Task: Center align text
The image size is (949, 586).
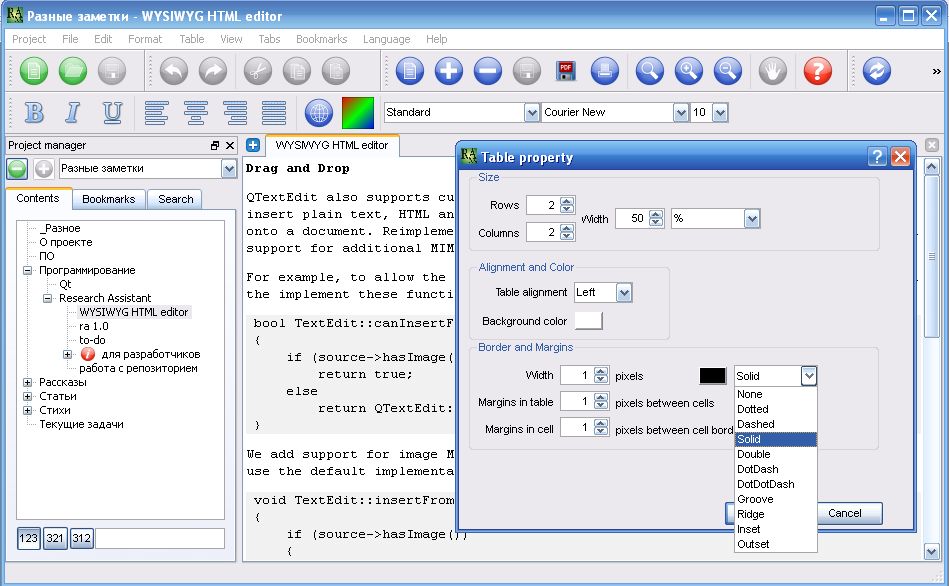Action: 195,113
